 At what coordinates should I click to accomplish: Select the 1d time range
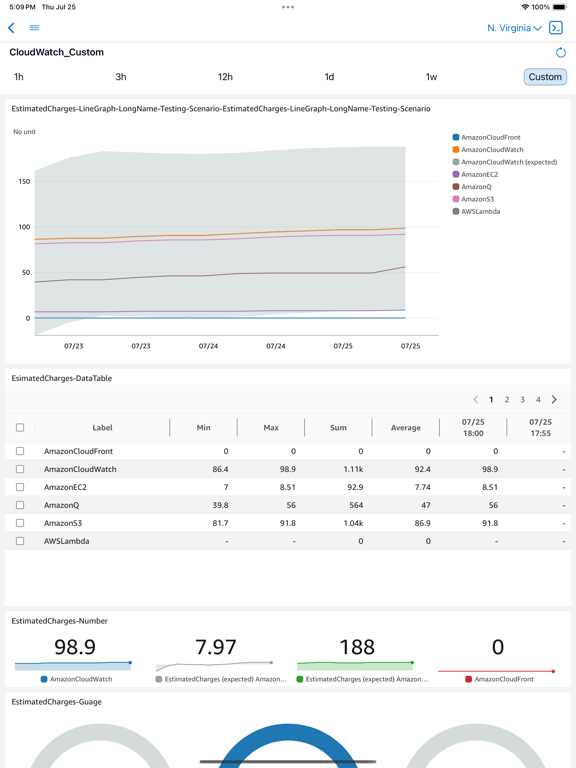329,77
